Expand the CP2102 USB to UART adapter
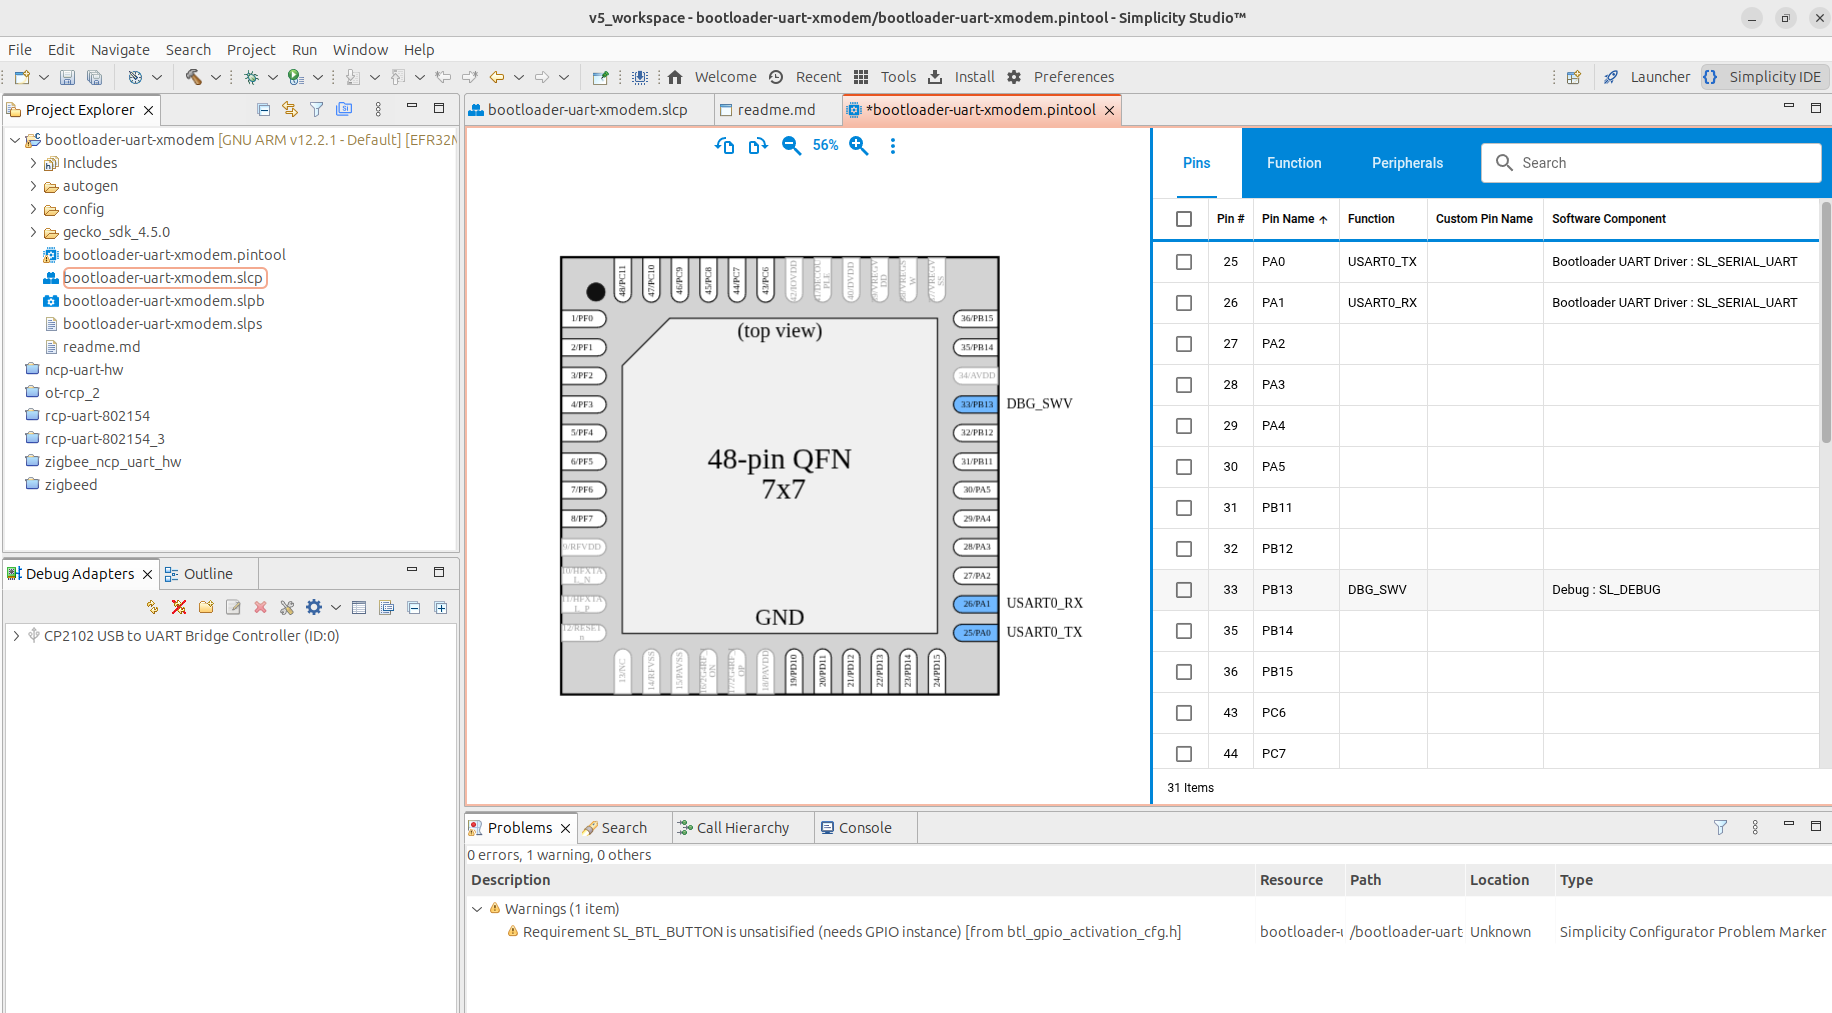 pyautogui.click(x=15, y=635)
